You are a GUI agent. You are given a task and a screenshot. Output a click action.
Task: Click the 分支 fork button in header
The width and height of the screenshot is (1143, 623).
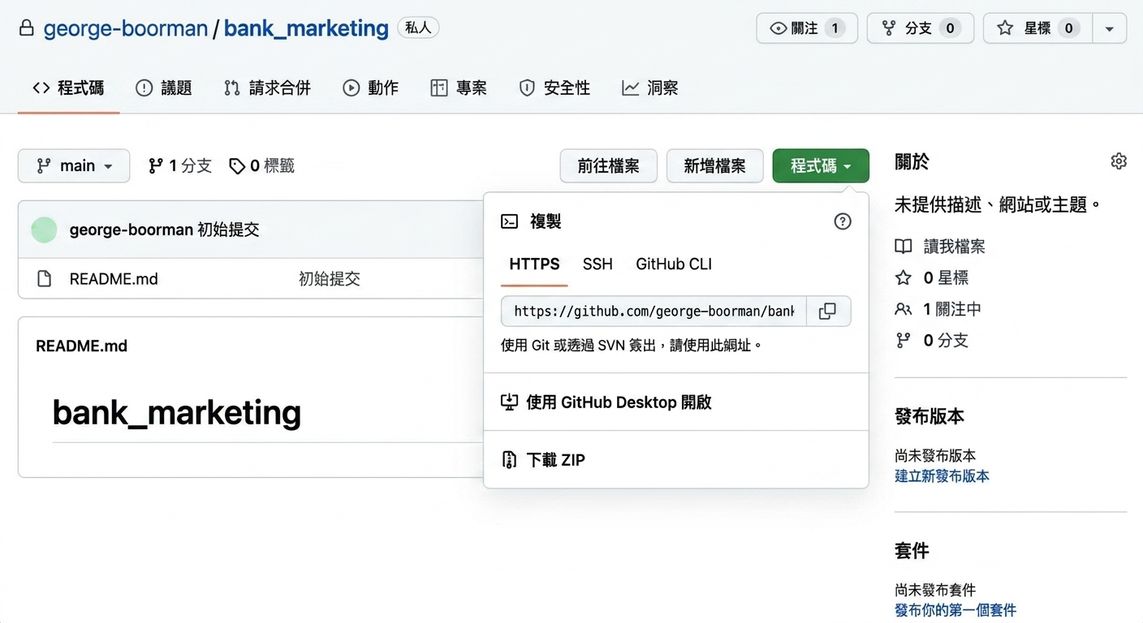point(920,28)
